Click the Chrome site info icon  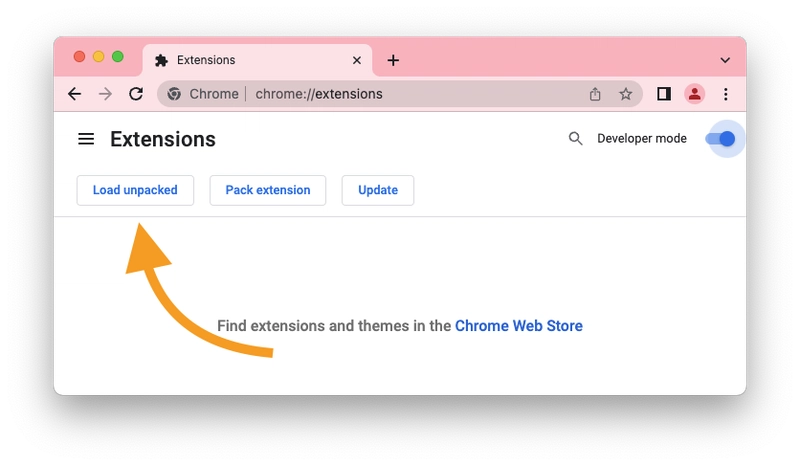(x=174, y=94)
